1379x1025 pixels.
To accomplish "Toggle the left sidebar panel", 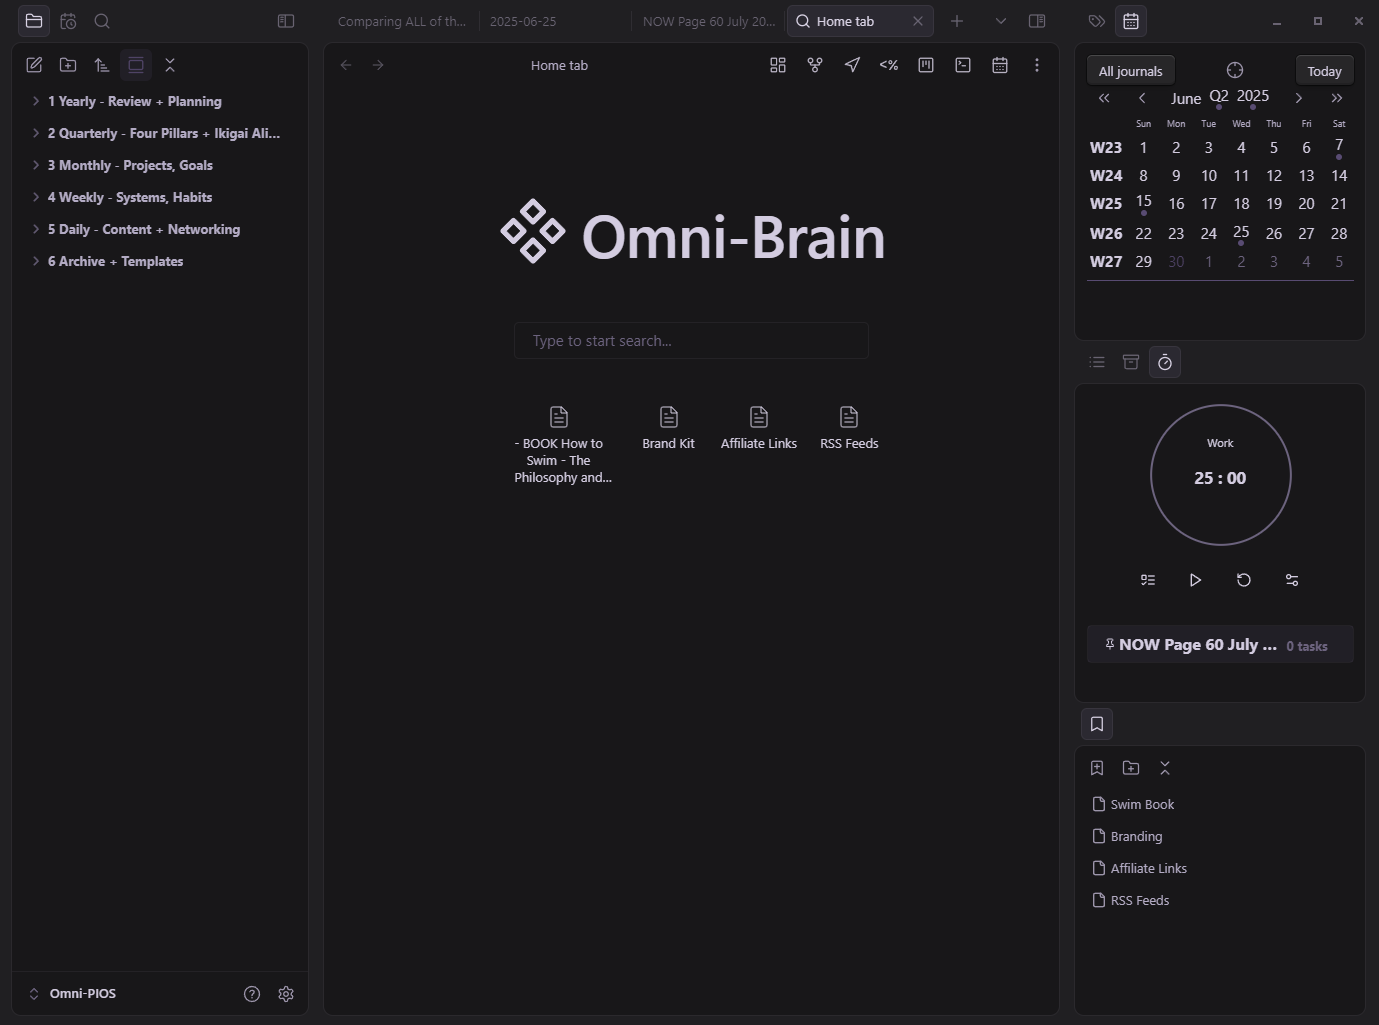I will pos(286,21).
